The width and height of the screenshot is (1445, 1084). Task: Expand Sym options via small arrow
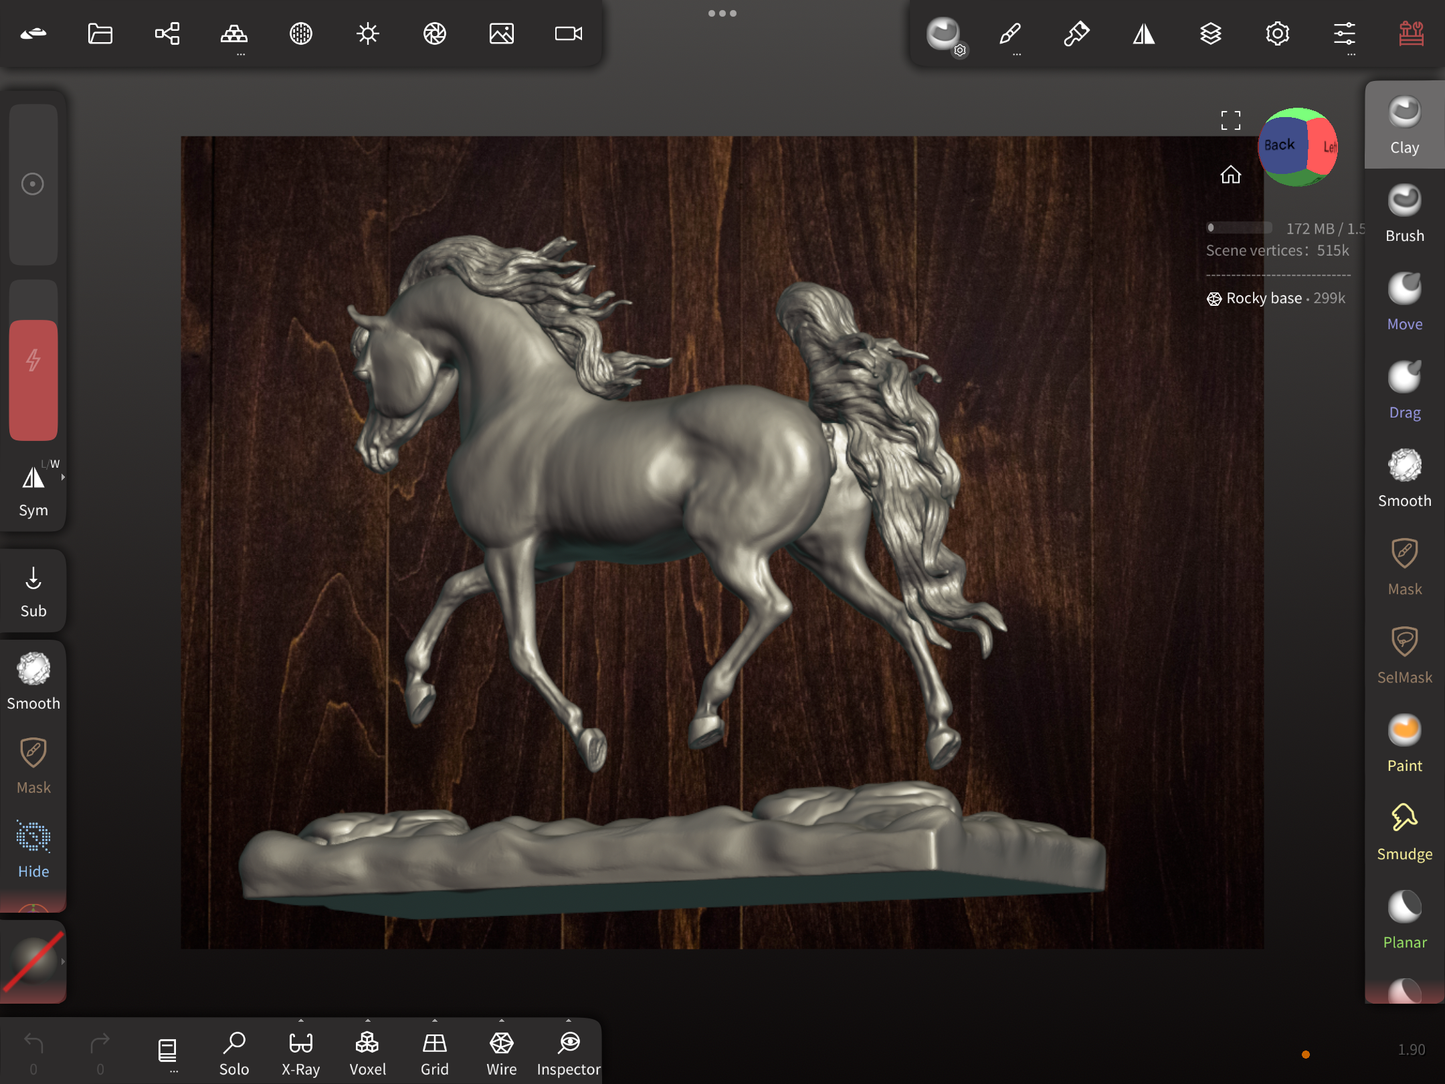tap(63, 478)
